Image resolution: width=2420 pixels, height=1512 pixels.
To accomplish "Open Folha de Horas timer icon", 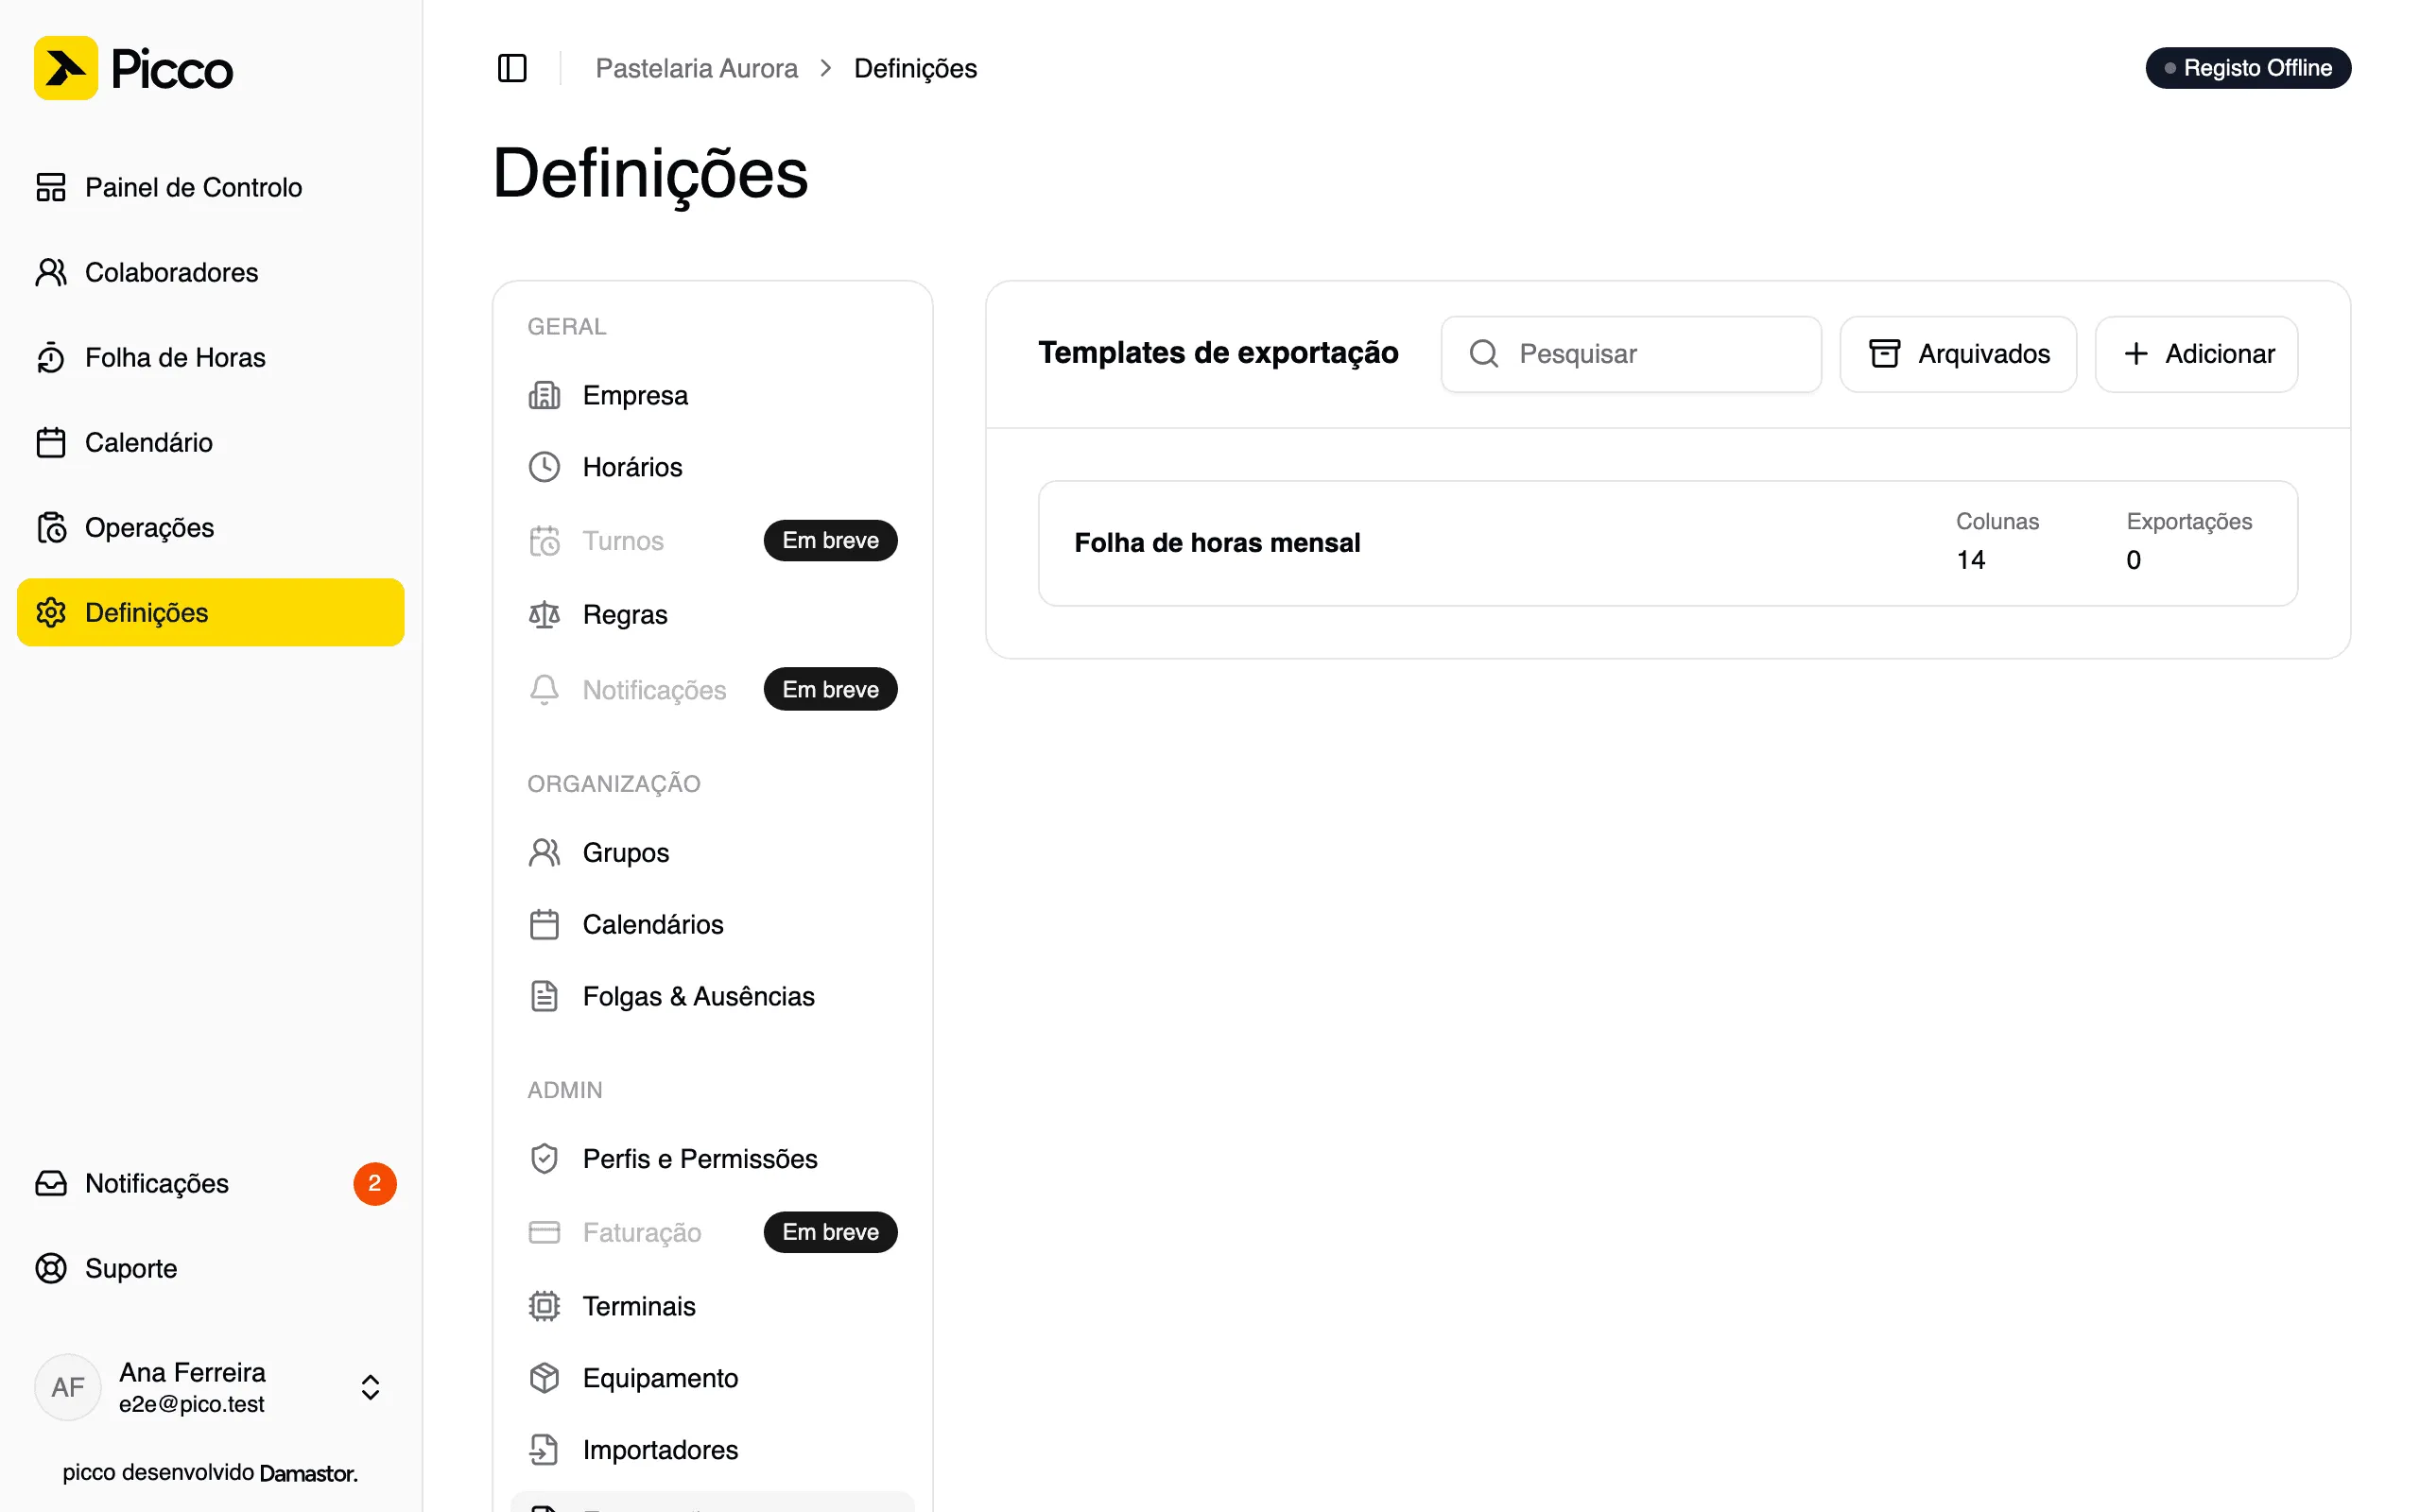I will click(x=51, y=357).
